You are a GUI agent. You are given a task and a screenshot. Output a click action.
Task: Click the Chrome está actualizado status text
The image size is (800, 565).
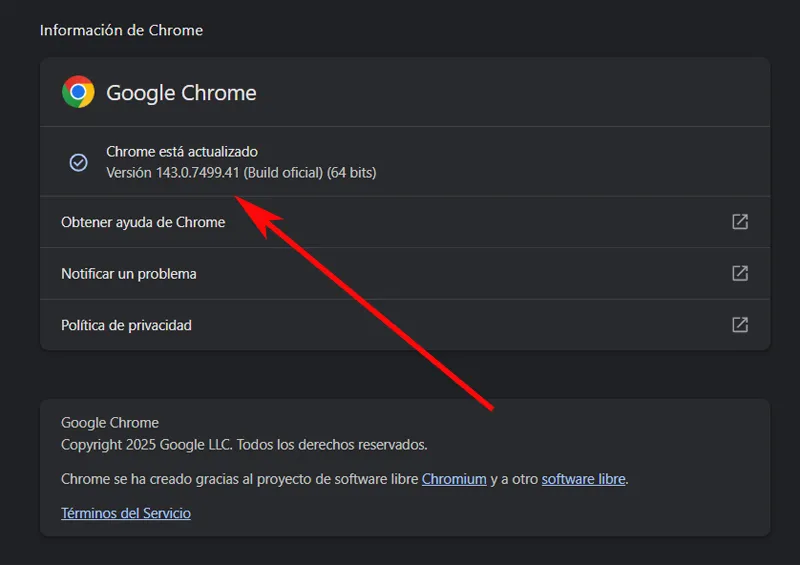pos(182,152)
